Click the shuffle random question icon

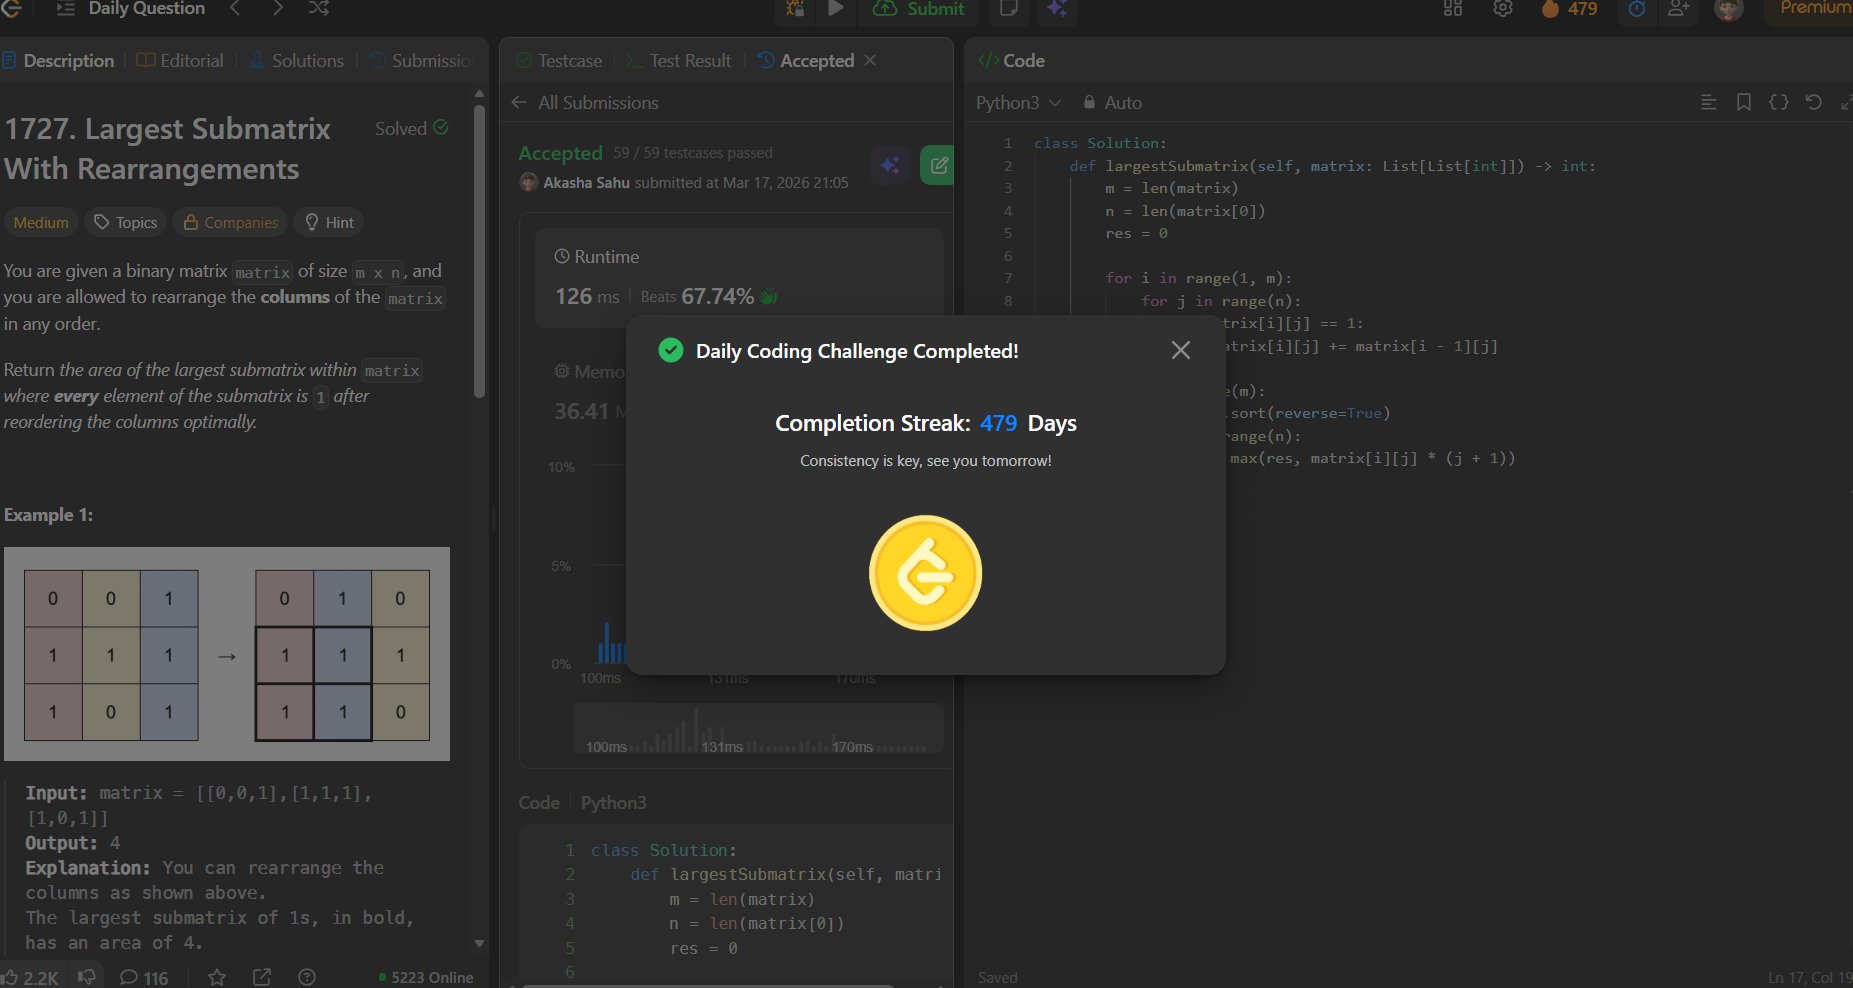tap(318, 9)
